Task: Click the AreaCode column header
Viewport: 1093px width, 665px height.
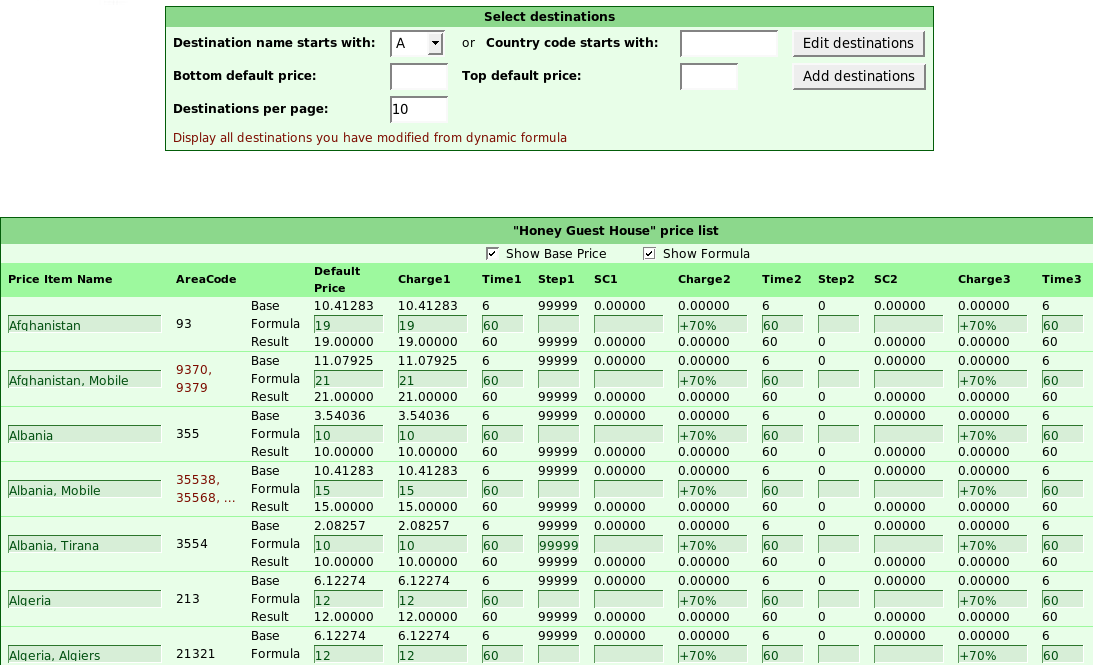Action: (206, 280)
